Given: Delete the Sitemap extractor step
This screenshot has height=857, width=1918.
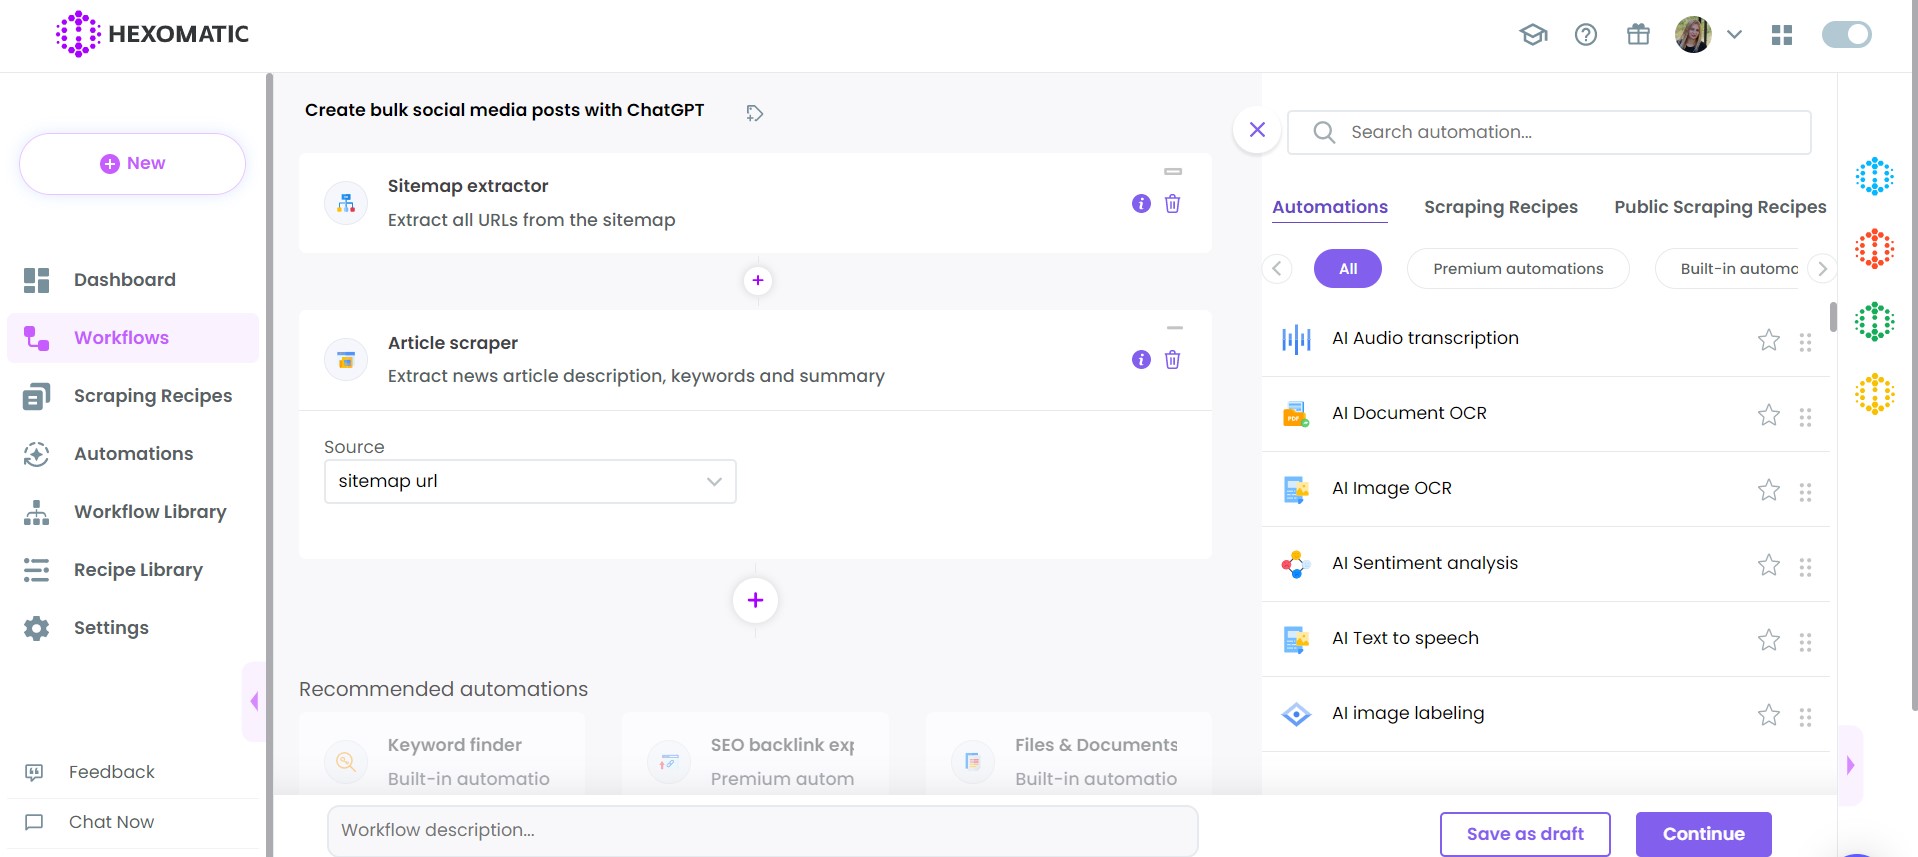Looking at the screenshot, I should [1172, 204].
